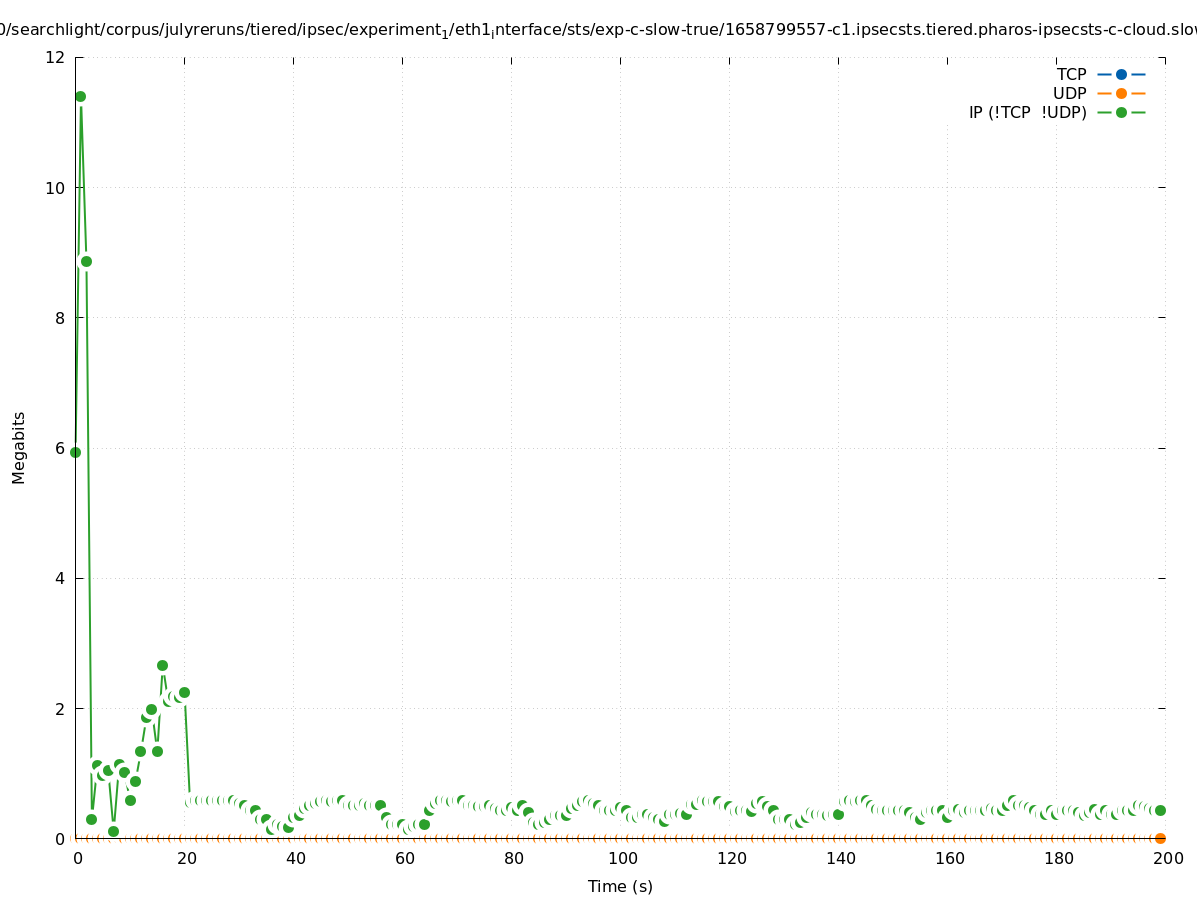This screenshot has width=1197, height=900.
Task: Click the last green point near 199 seconds
Action: click(x=1160, y=810)
